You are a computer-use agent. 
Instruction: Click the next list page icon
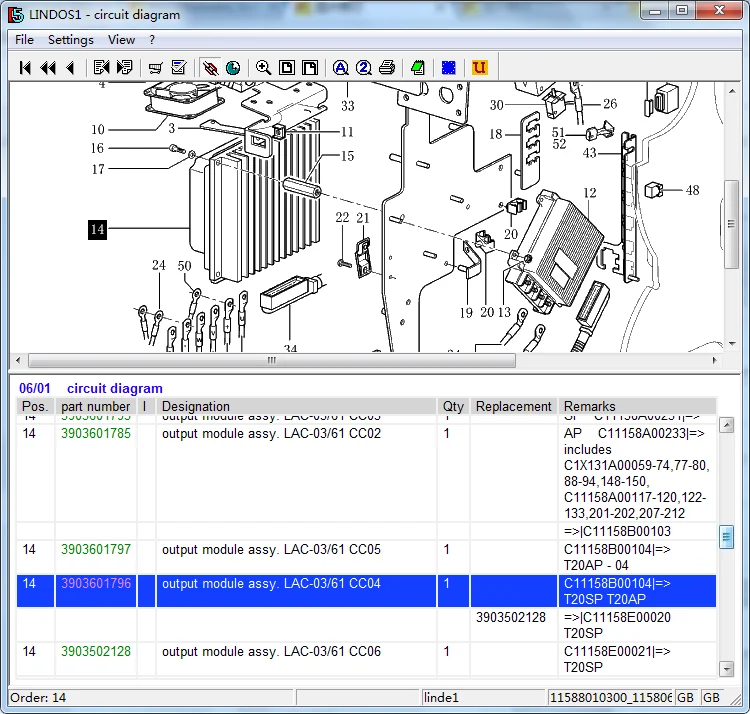tap(124, 67)
